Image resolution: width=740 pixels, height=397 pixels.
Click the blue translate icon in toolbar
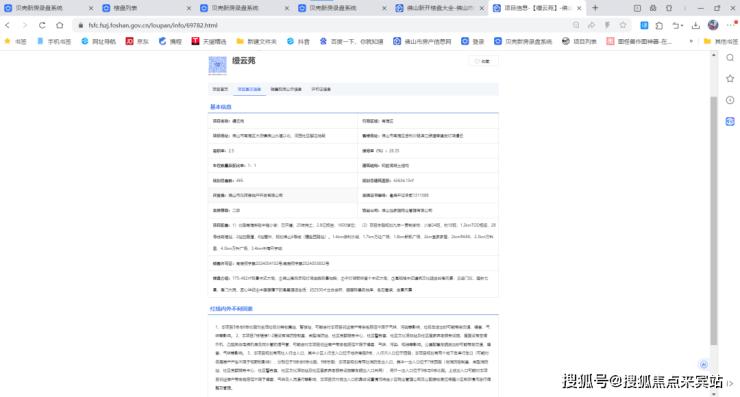[x=644, y=25]
